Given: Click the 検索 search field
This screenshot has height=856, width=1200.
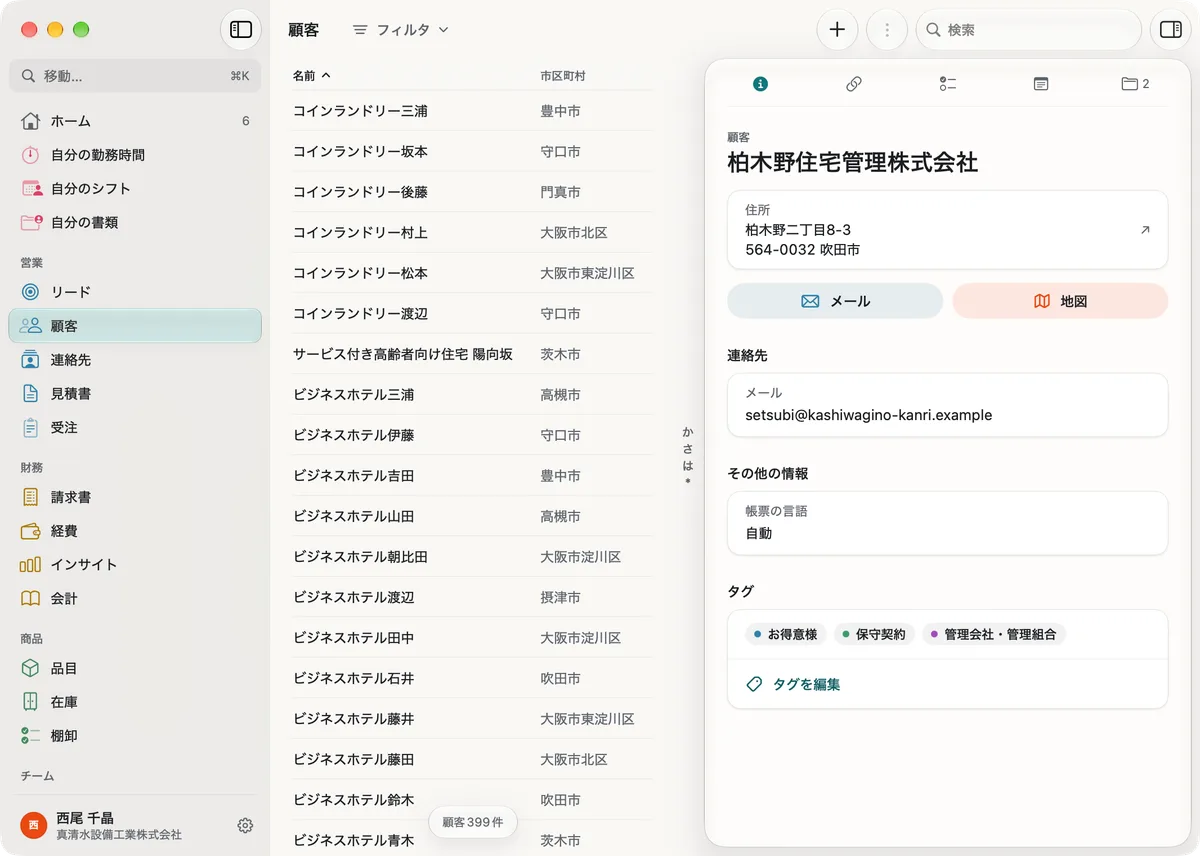Looking at the screenshot, I should pyautogui.click(x=1028, y=30).
